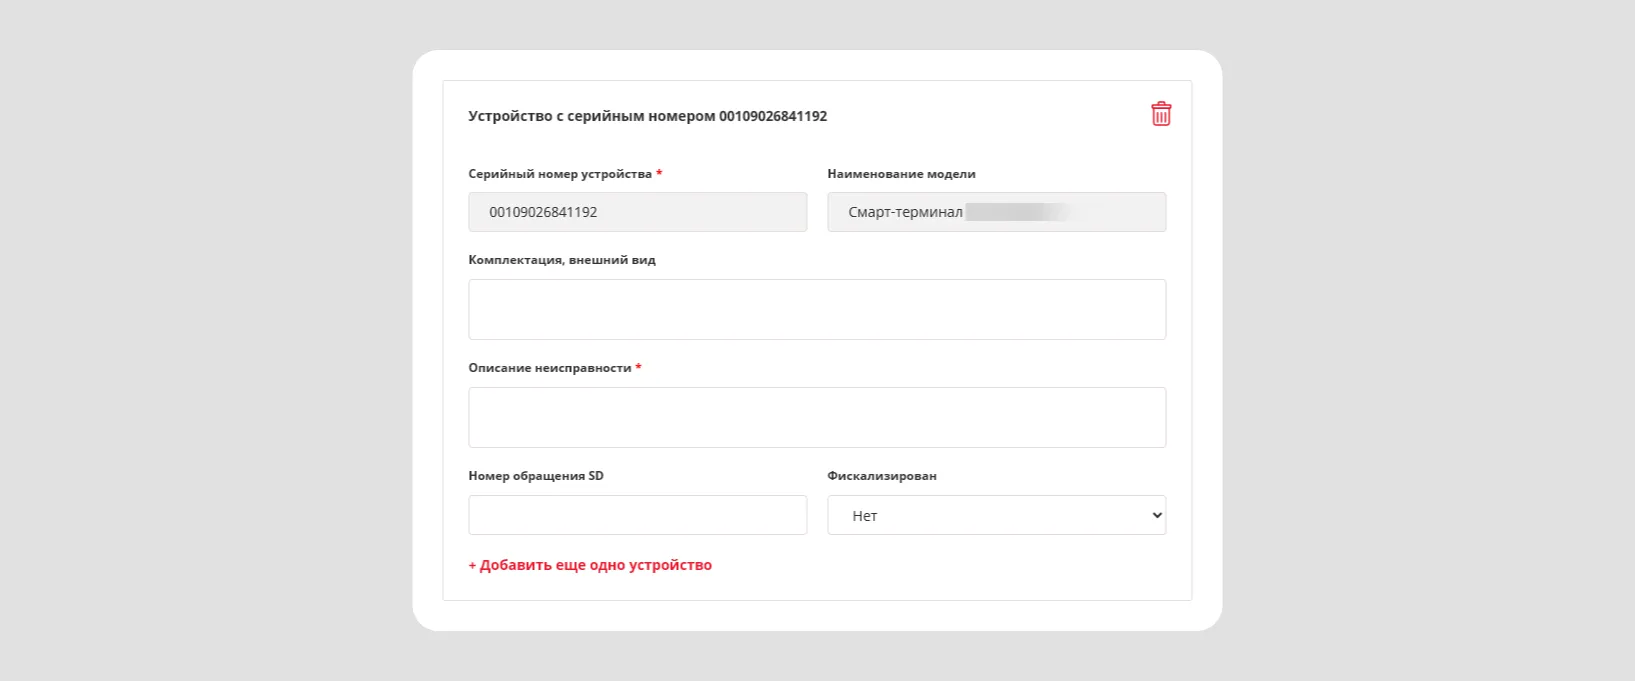Click the 'Фискализирован' label

tap(882, 476)
